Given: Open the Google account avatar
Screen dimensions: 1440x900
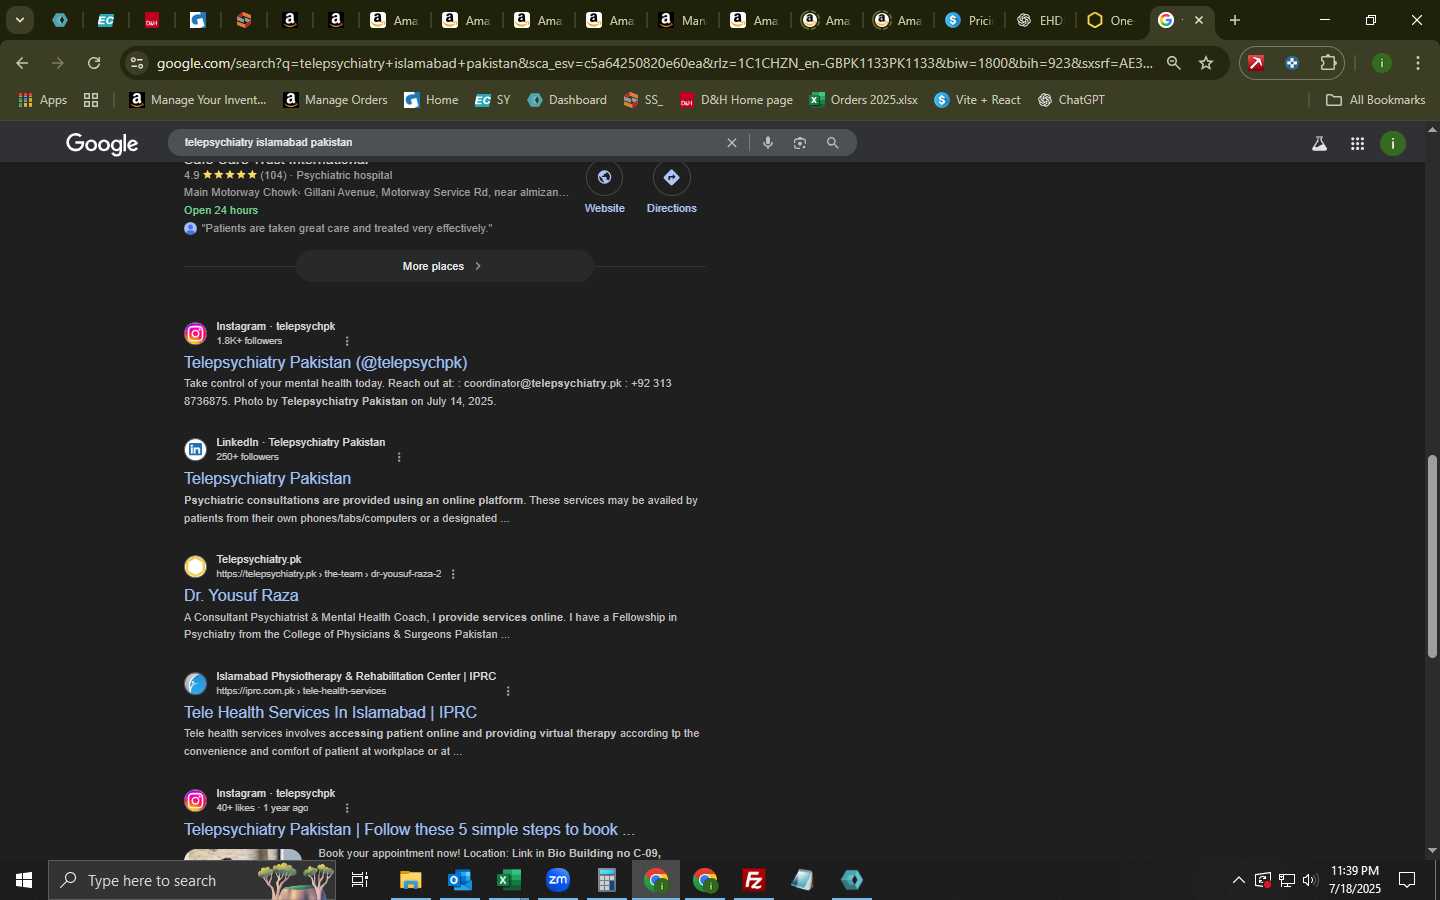Looking at the screenshot, I should 1393,144.
